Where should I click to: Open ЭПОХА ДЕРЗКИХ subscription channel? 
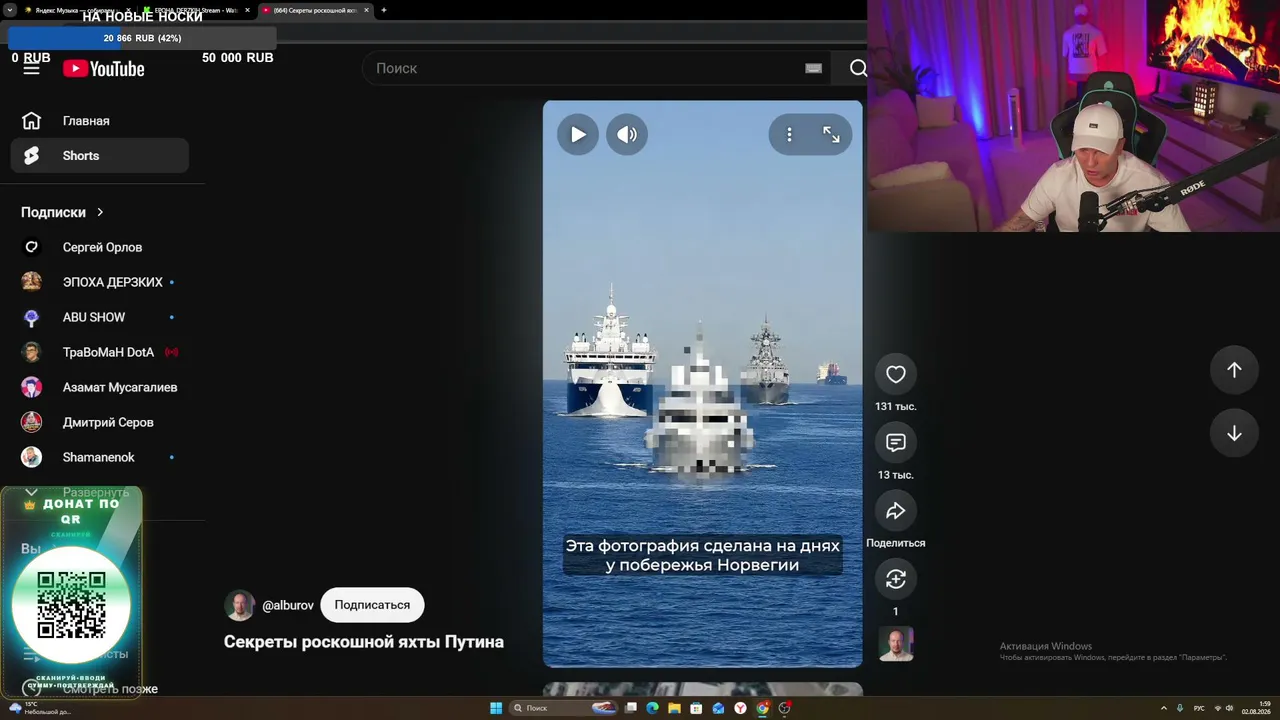99,282
